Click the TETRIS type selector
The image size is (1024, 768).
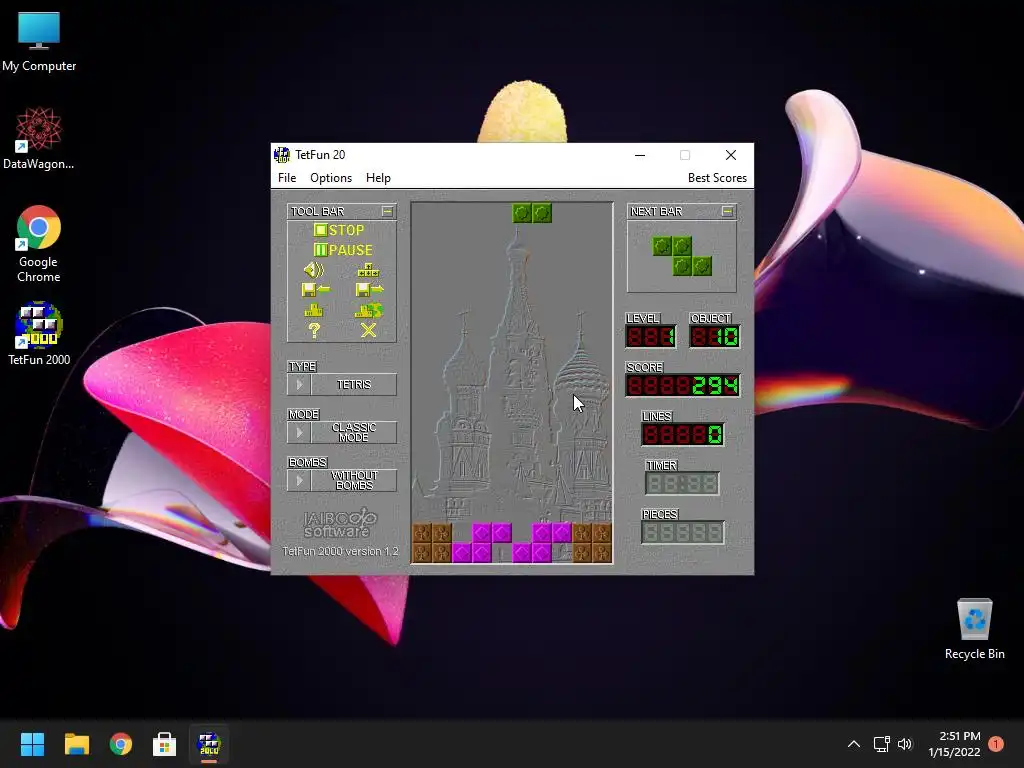point(354,385)
